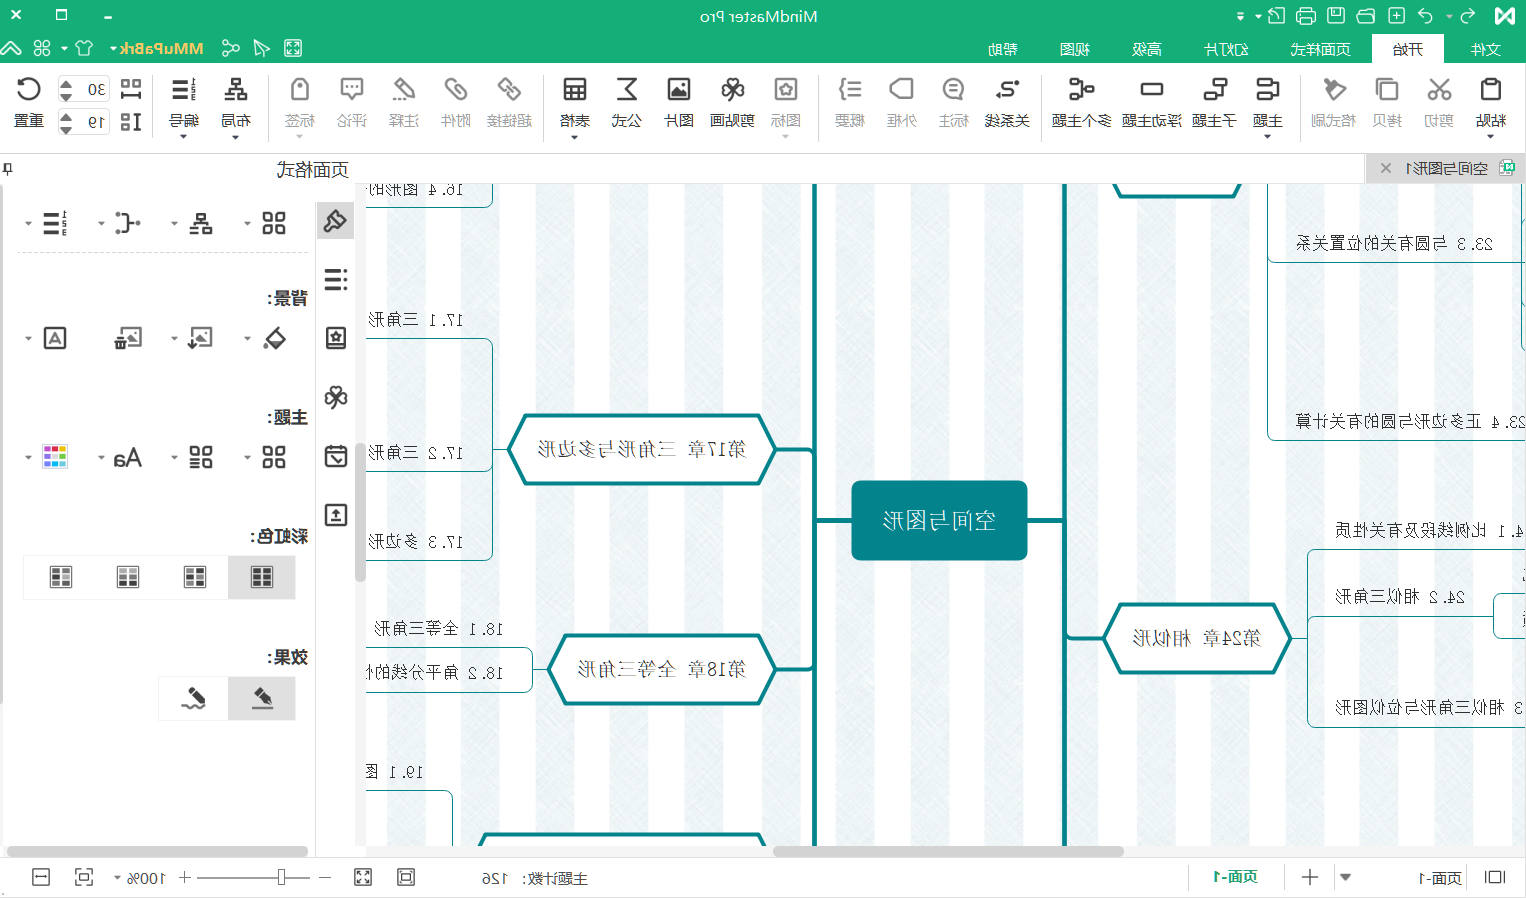Open the apps grid icon in green bar
1526x898 pixels.
click(42, 48)
